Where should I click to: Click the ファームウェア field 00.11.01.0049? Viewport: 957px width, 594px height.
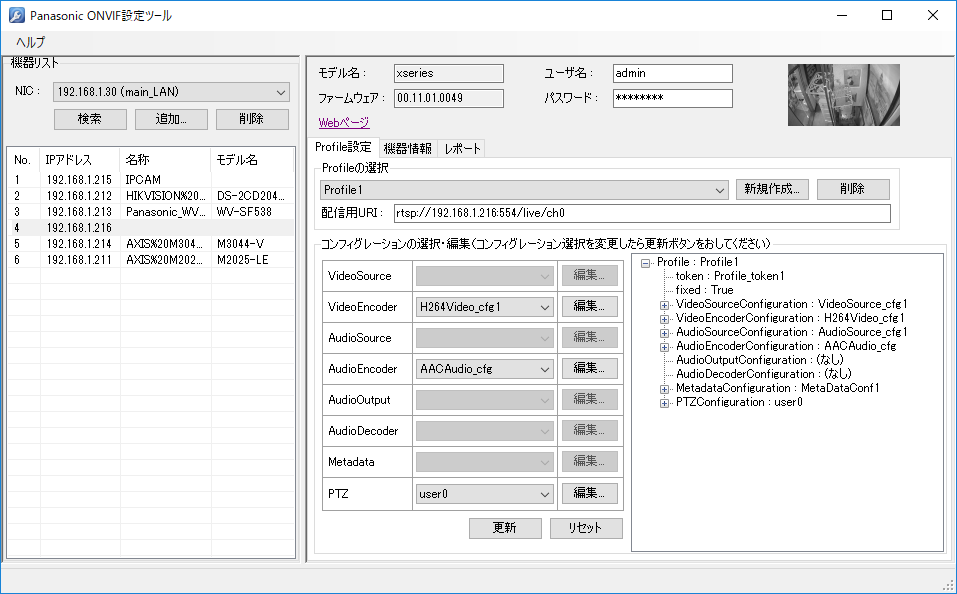[449, 98]
